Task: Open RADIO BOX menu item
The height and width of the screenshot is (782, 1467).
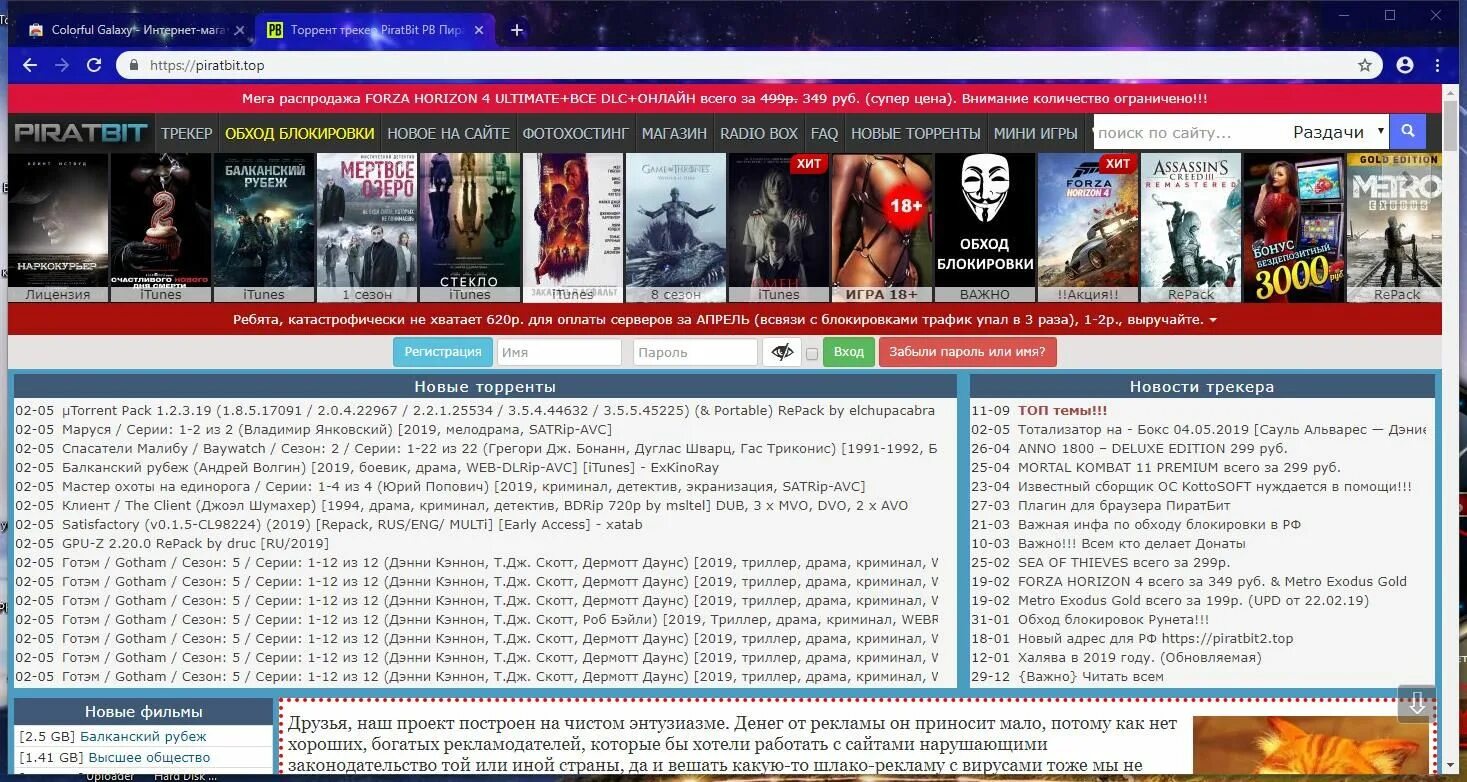Action: point(759,133)
